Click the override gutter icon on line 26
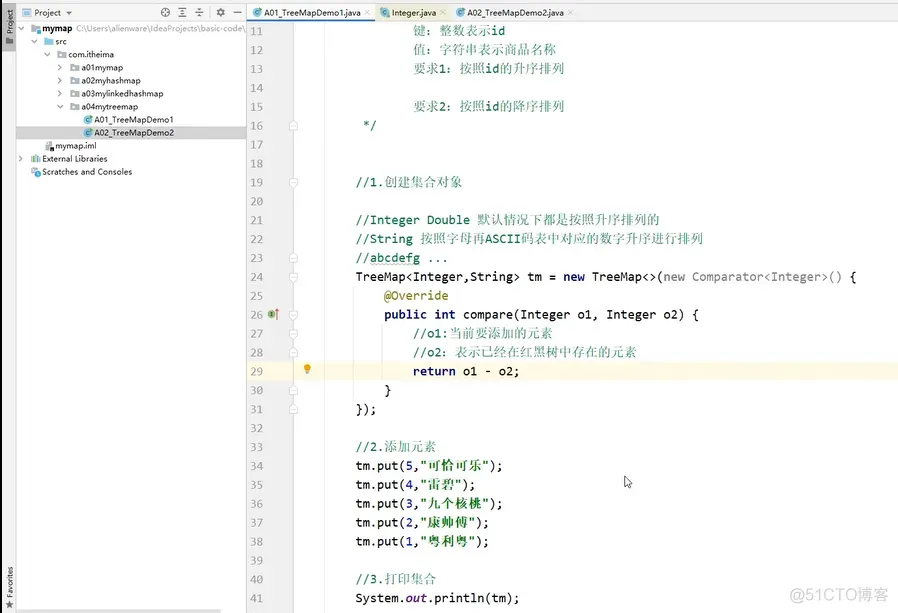Viewport: 898px width, 613px height. point(274,314)
